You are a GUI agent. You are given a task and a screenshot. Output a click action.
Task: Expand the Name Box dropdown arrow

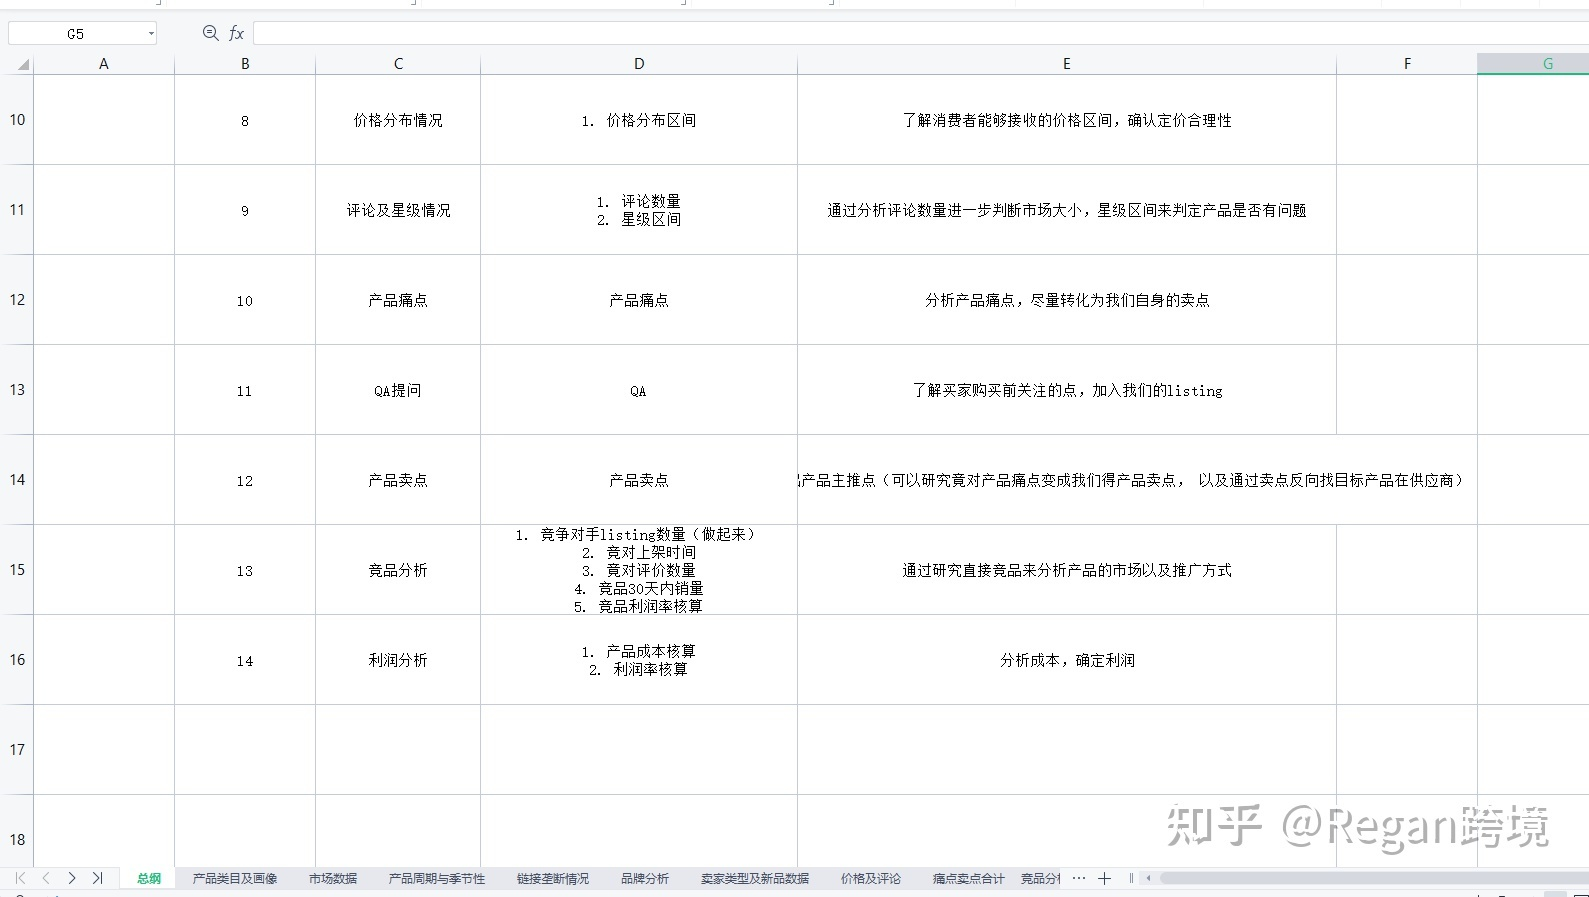click(151, 34)
